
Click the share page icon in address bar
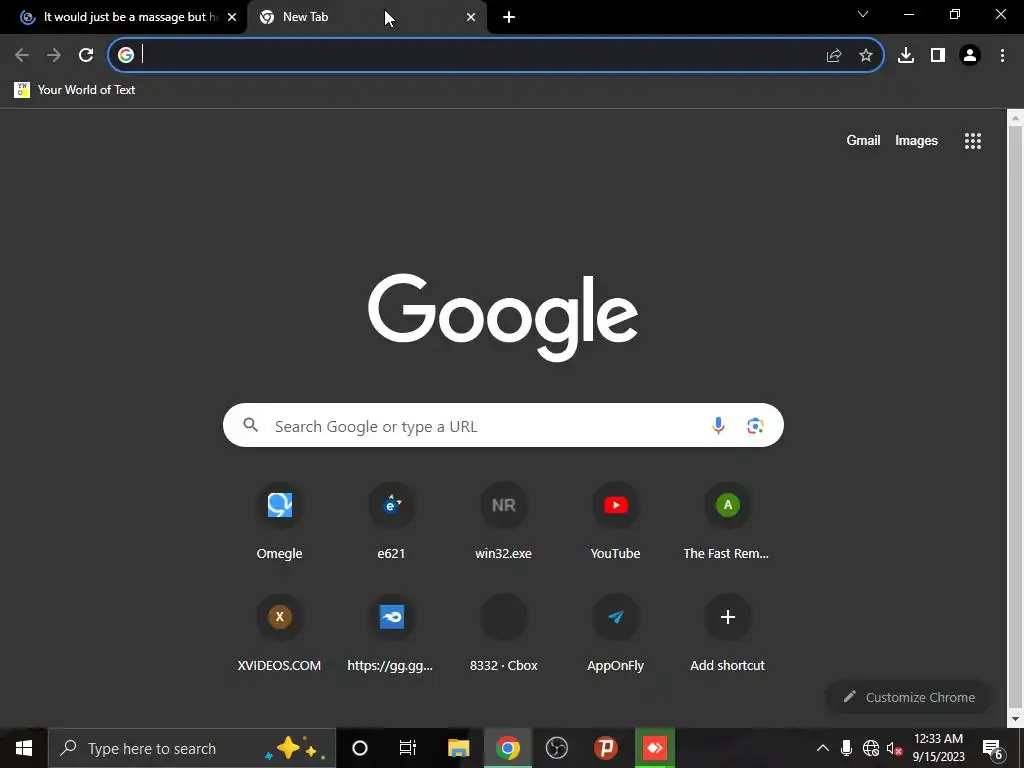pyautogui.click(x=833, y=56)
